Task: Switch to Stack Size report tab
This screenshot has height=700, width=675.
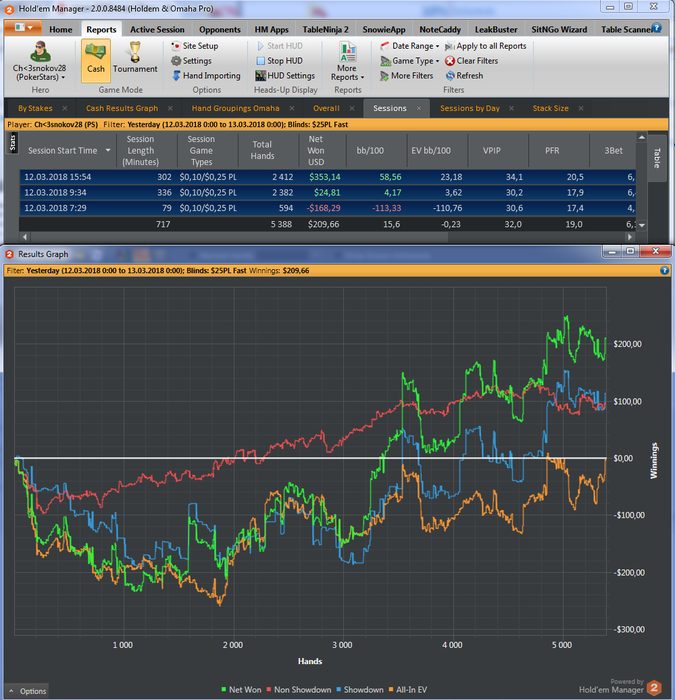Action: (x=550, y=108)
